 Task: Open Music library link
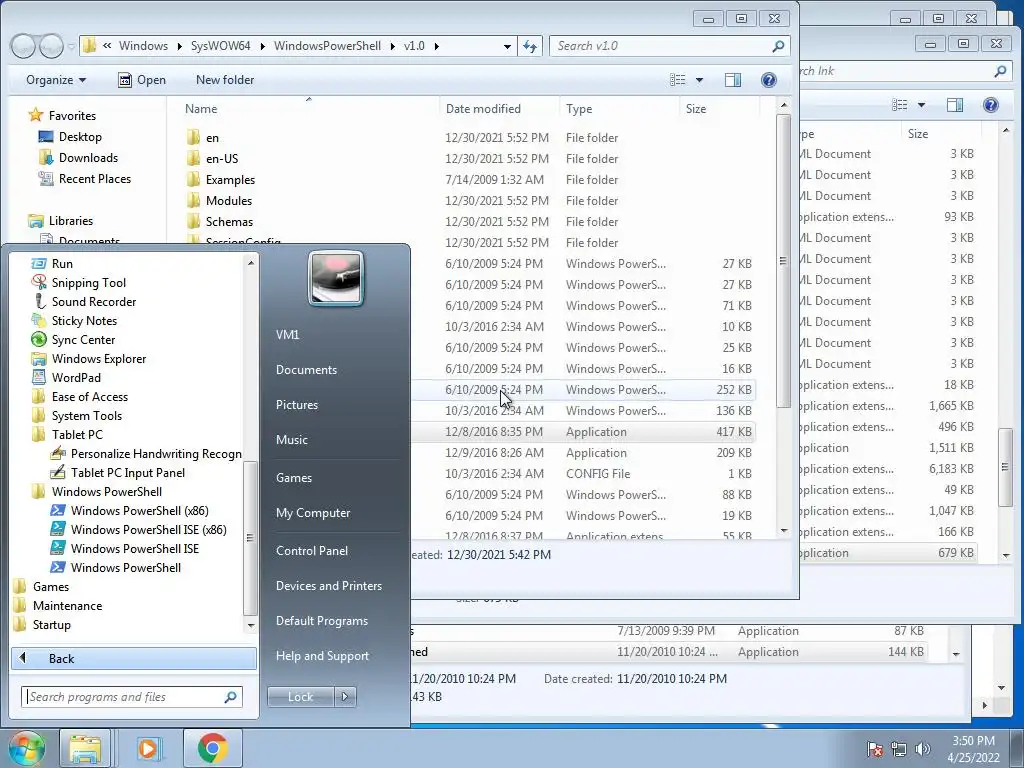291,440
